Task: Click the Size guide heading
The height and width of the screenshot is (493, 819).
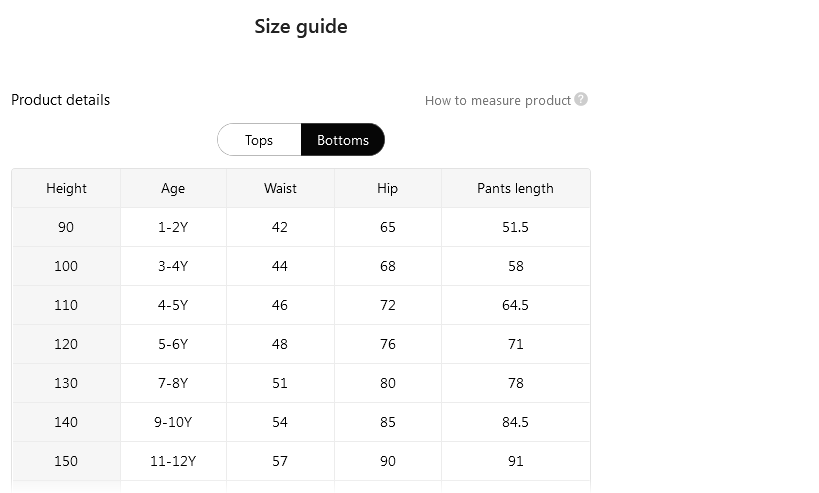Action: 301,27
